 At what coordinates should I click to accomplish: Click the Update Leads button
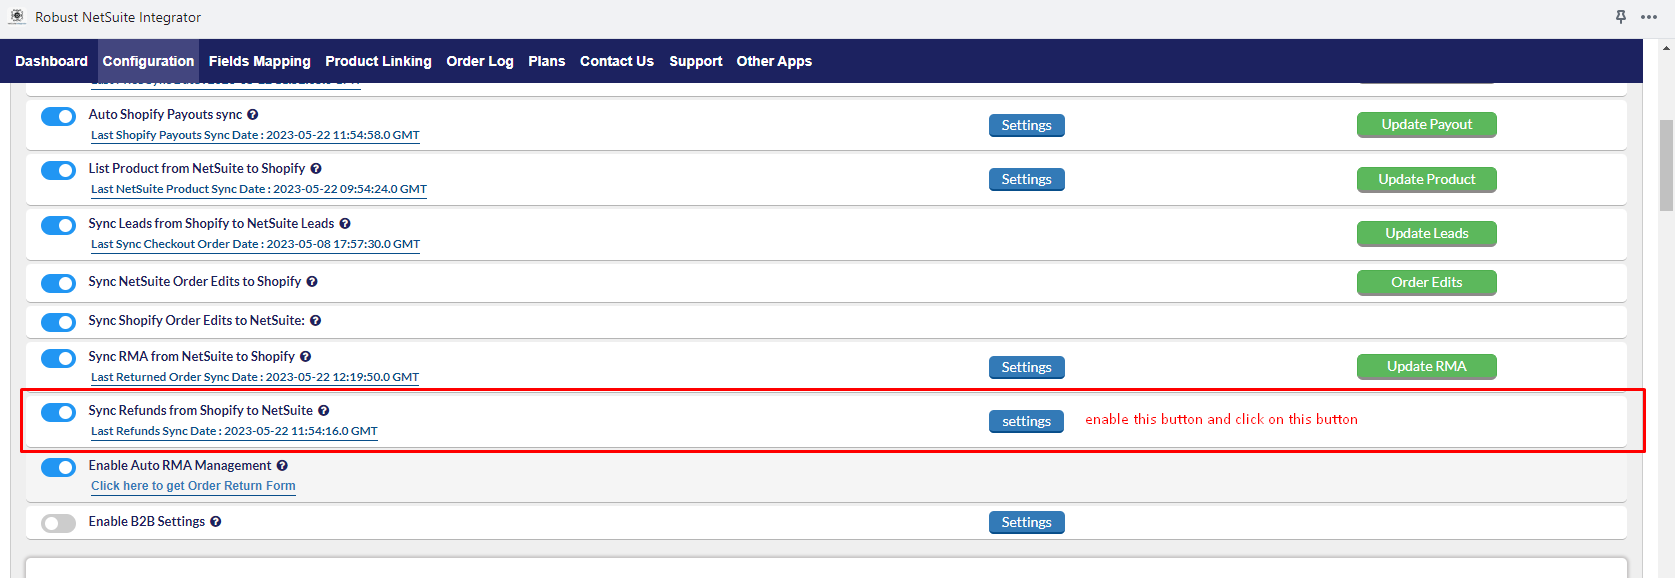[x=1426, y=233]
